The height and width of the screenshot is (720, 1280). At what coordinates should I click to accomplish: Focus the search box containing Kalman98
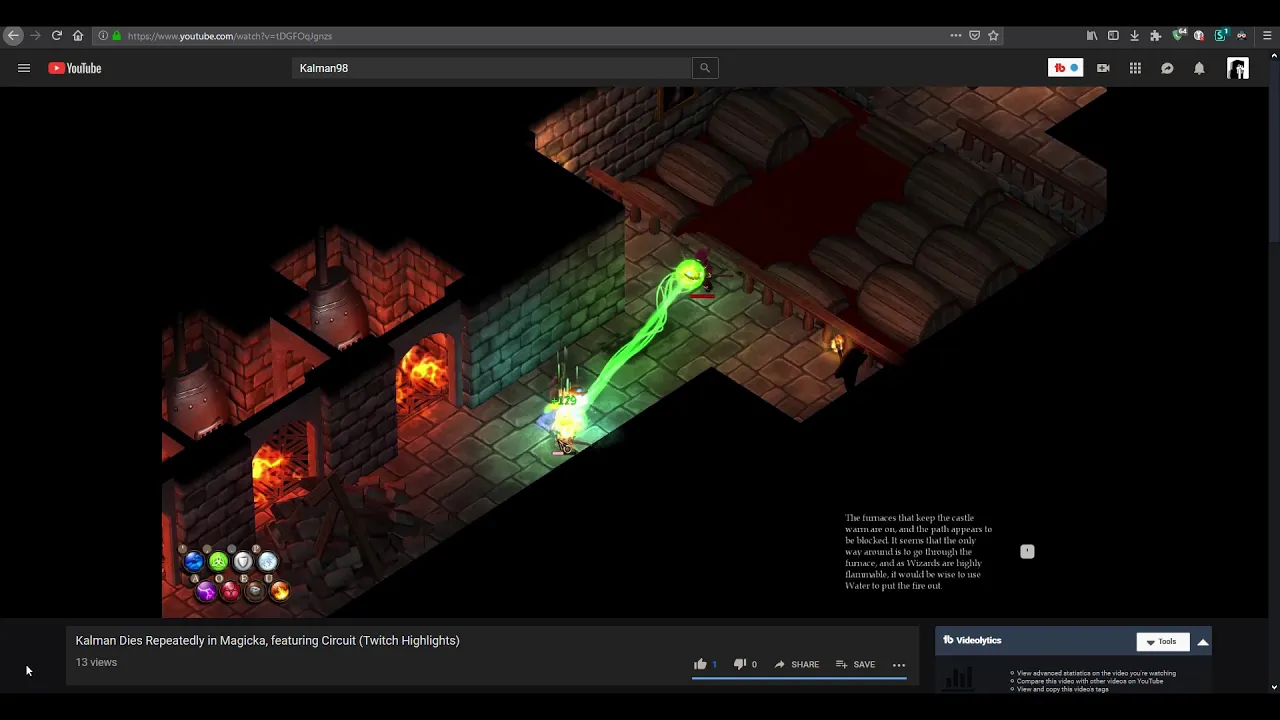[492, 68]
